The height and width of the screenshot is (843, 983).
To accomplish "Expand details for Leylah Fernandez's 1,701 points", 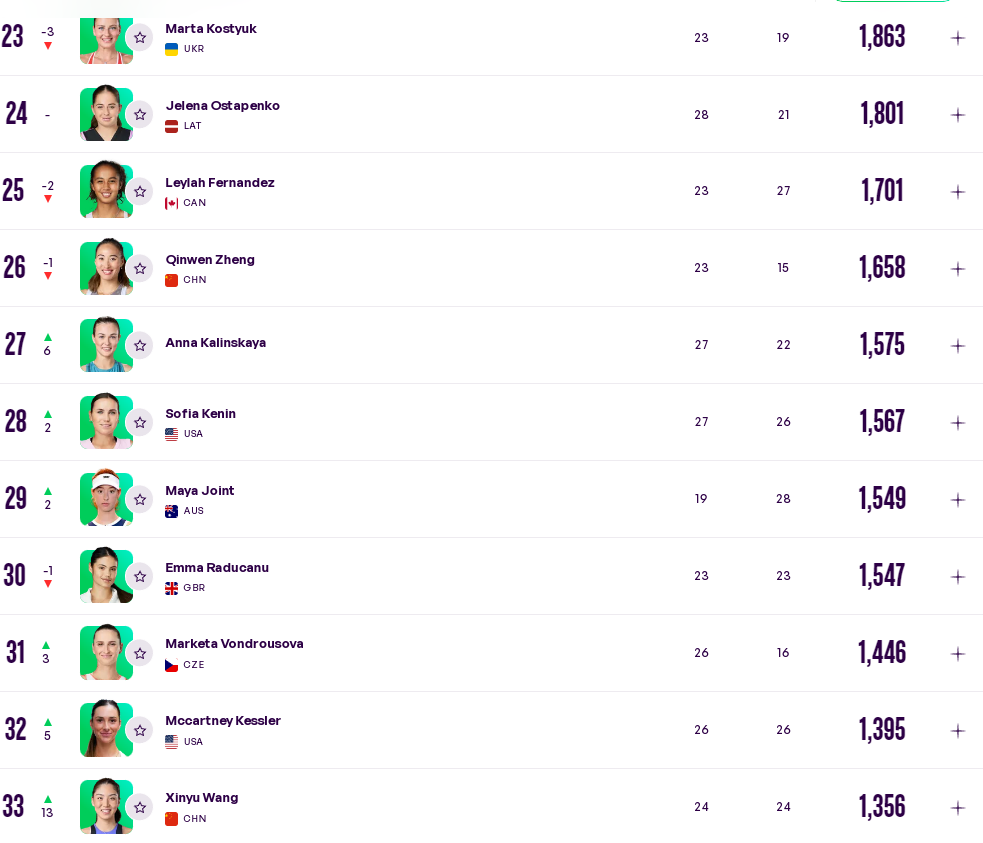I will point(957,192).
